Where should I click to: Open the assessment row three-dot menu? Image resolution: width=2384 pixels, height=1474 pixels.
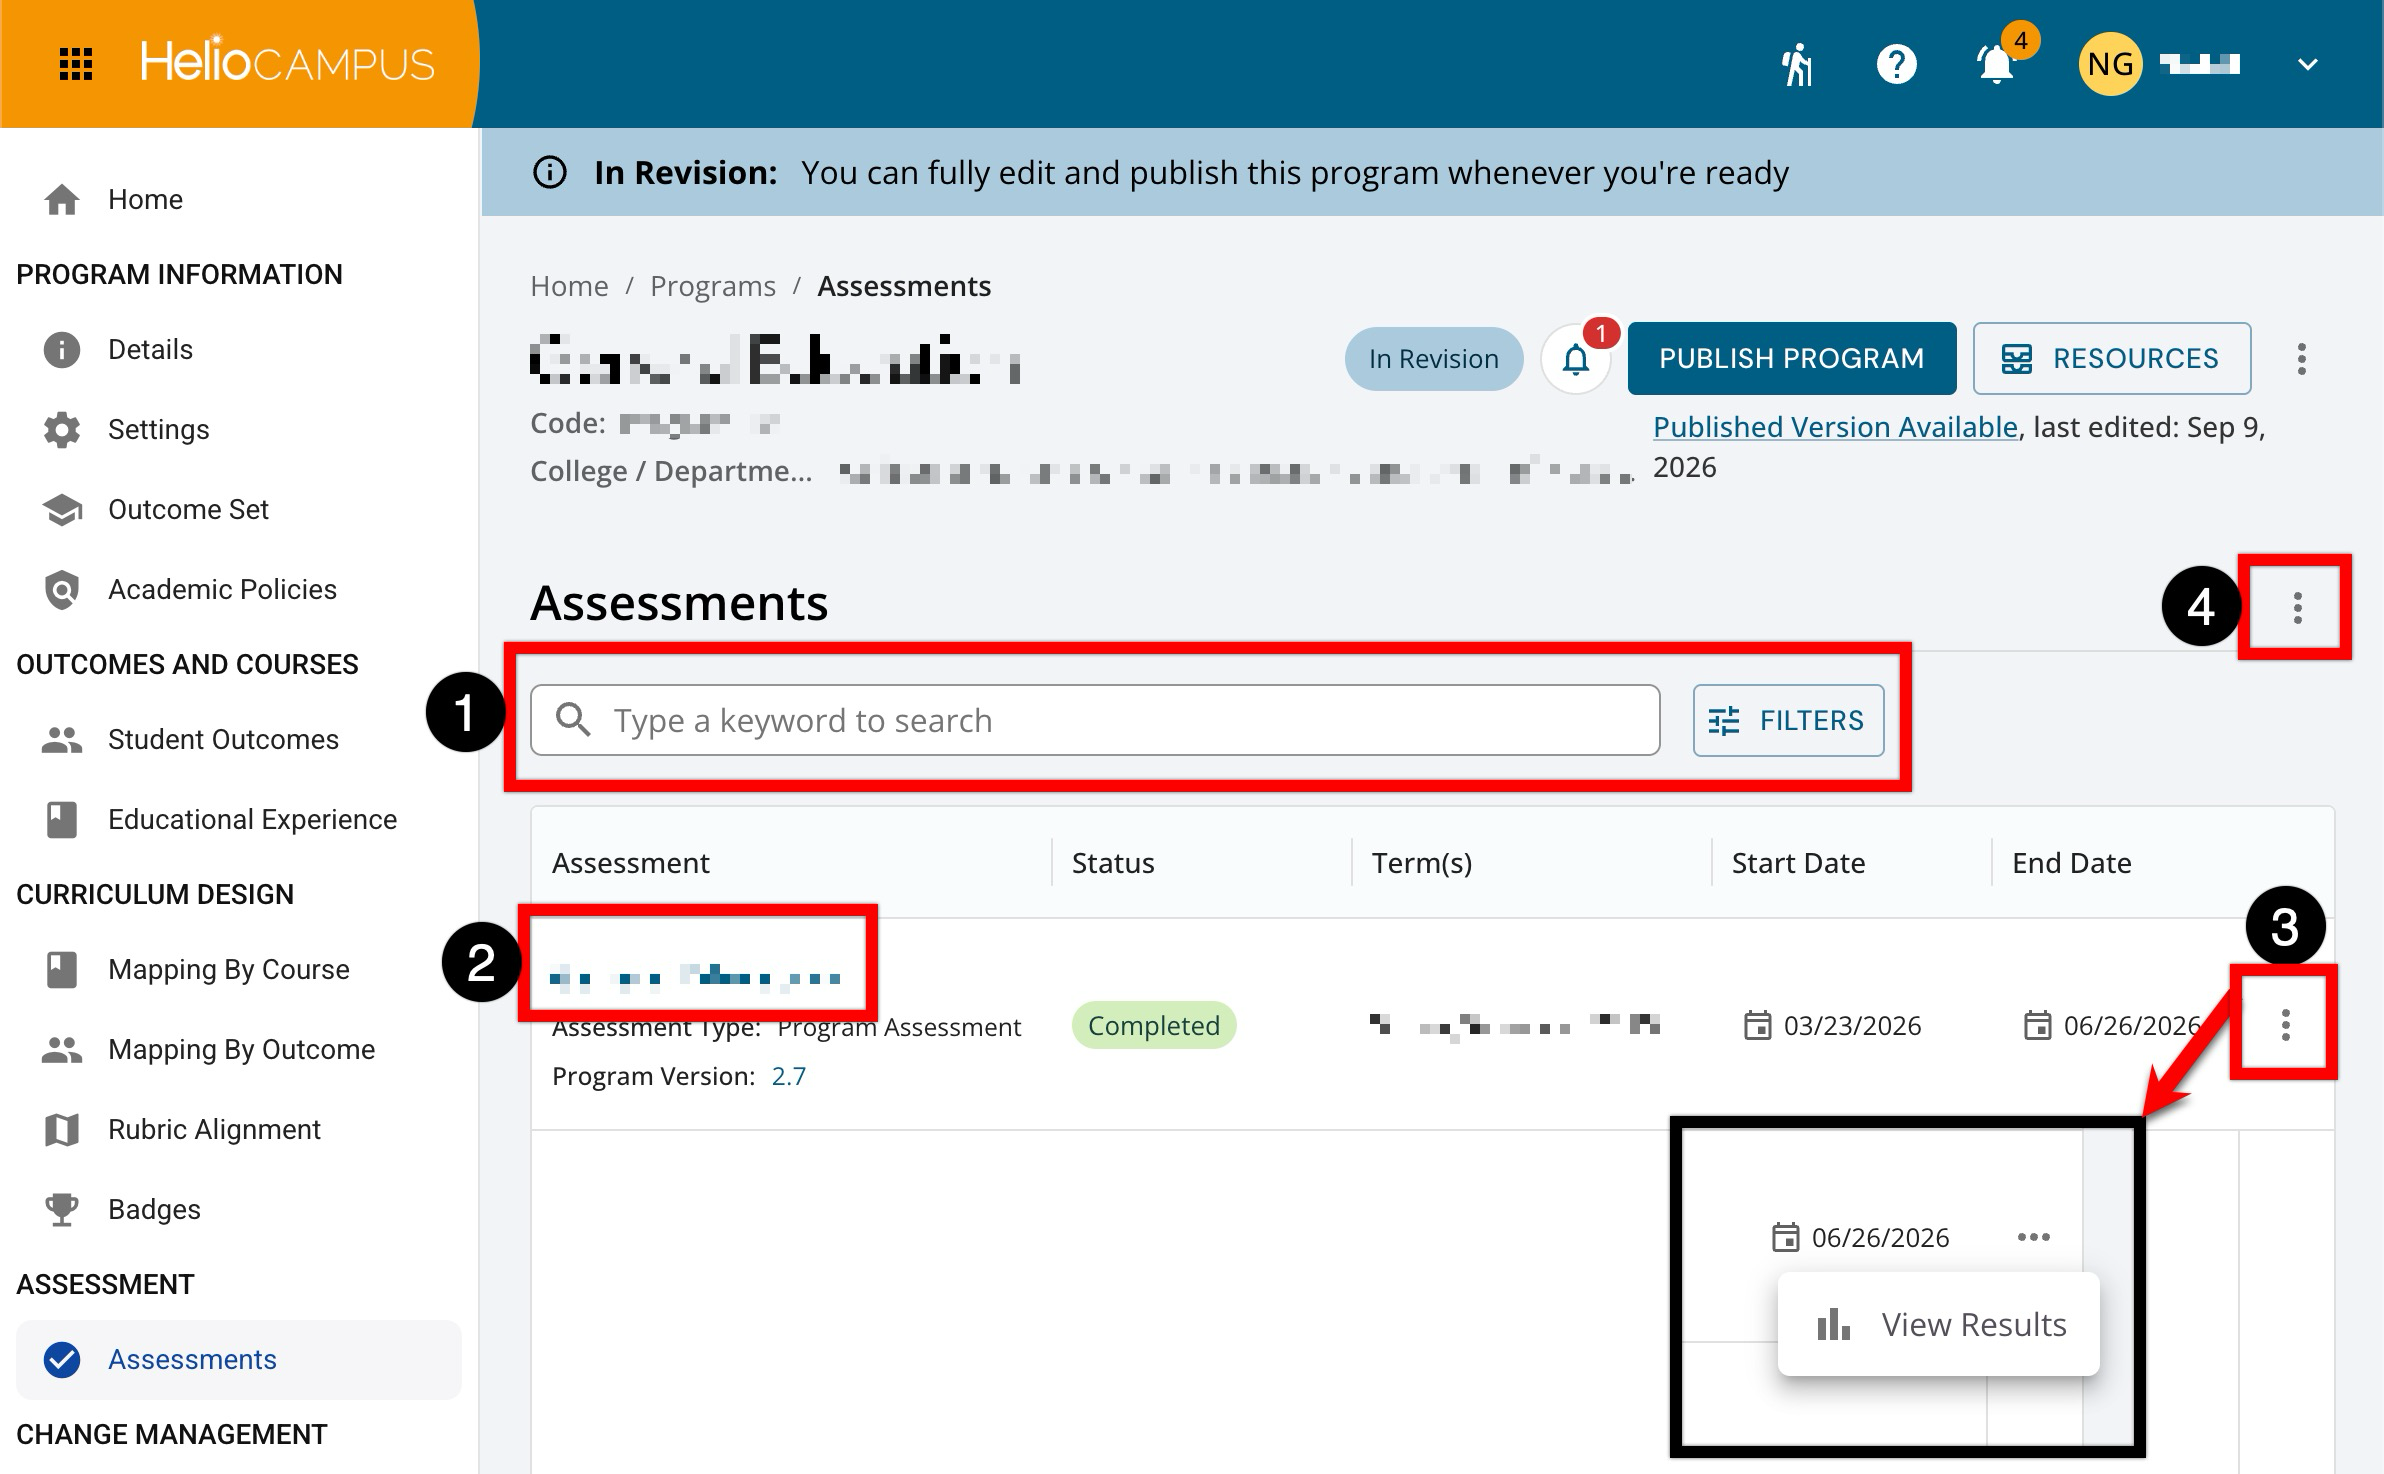point(2285,1024)
